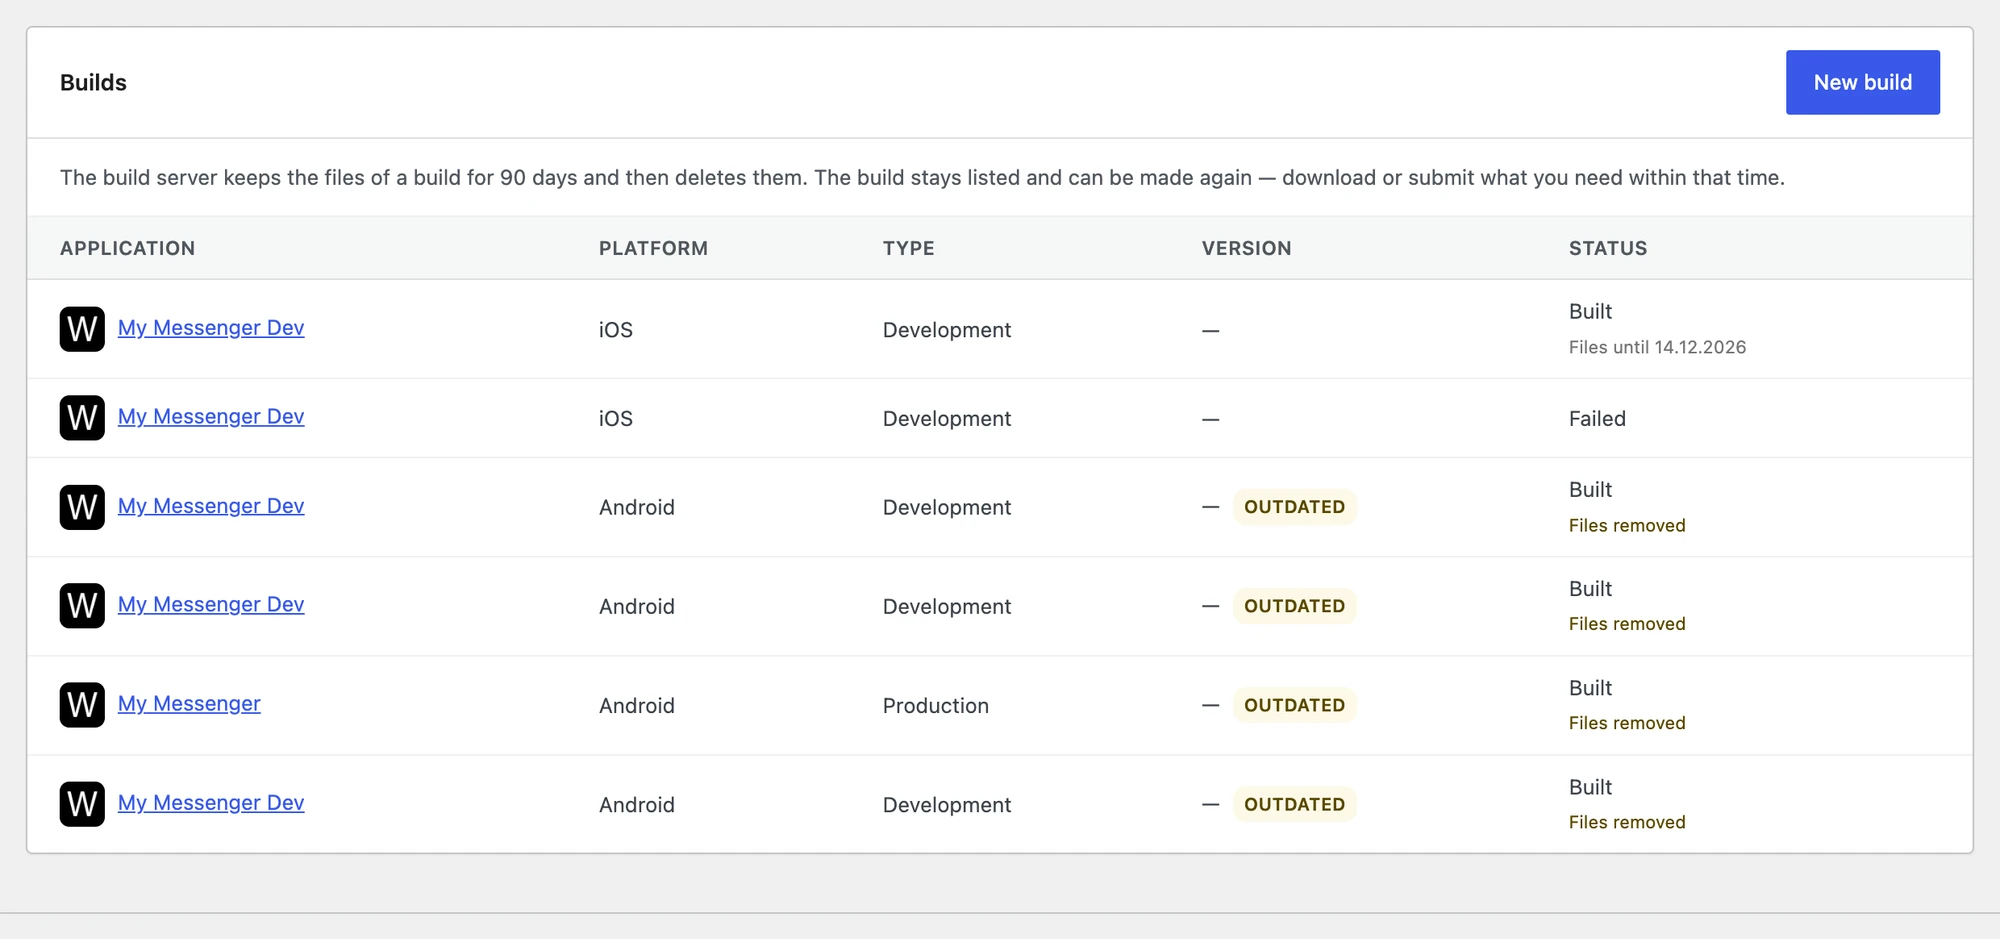
Task: Open the My Messenger production app link
Action: [x=189, y=703]
